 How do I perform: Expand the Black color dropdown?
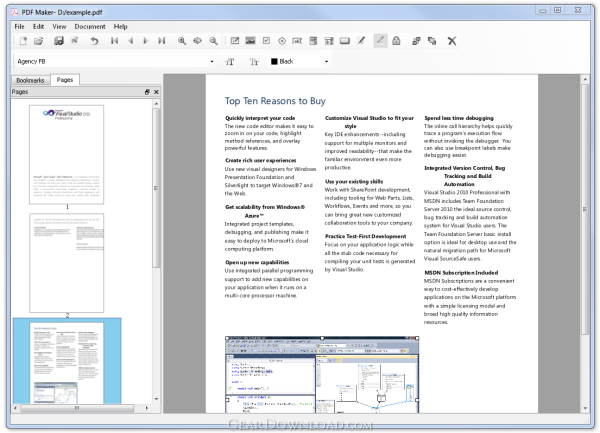coord(326,61)
